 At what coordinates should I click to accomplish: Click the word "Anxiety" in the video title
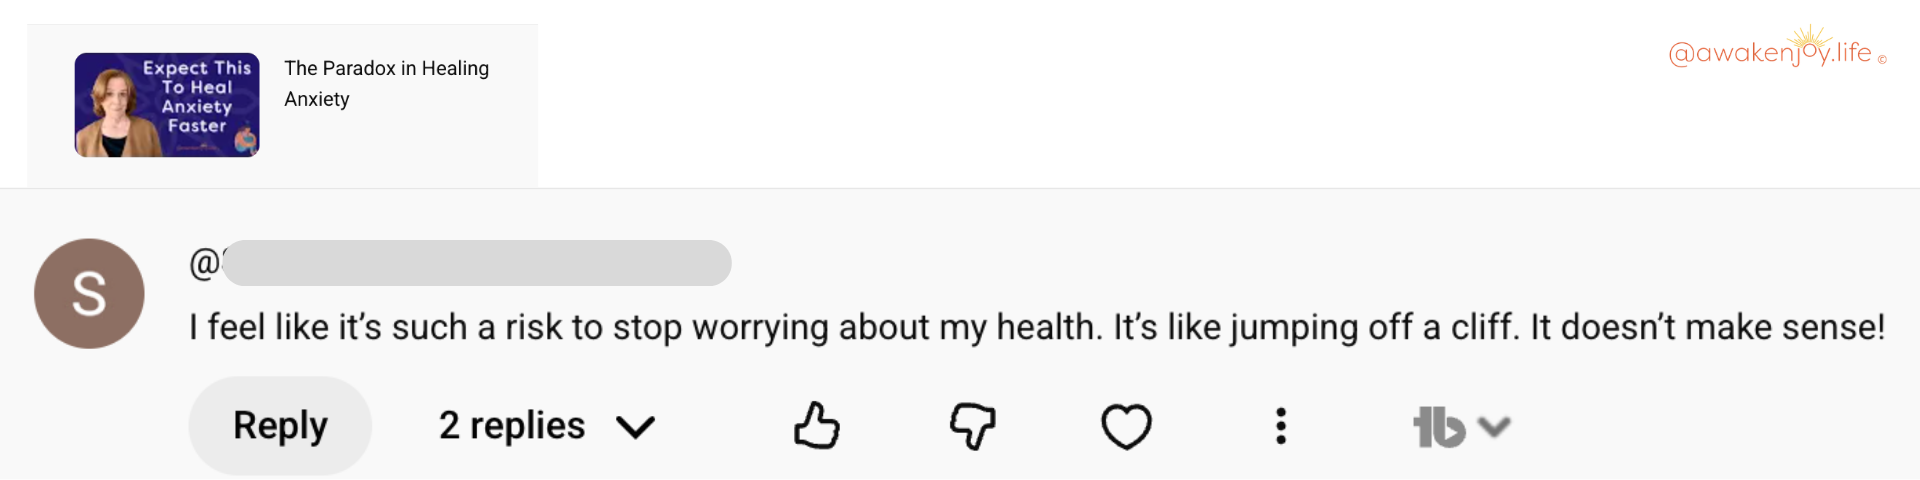pyautogui.click(x=317, y=99)
